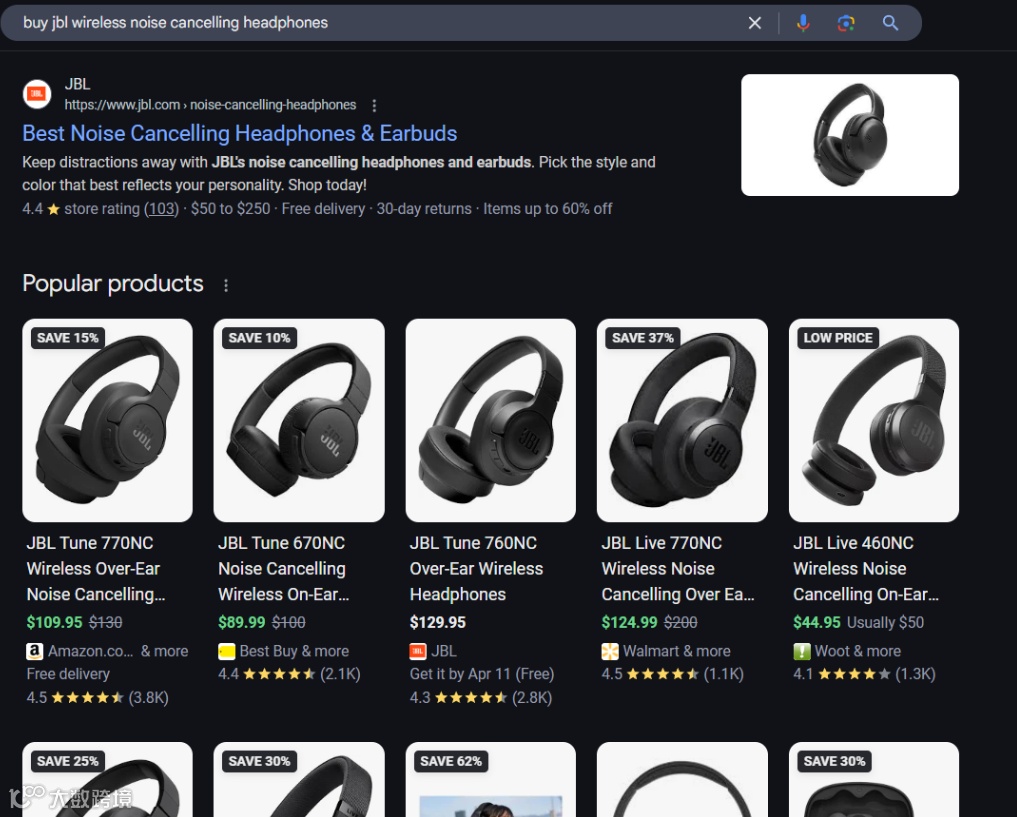Screen dimensions: 1017x817
Task: Click the SAVE 15% badge
Action: 67,338
